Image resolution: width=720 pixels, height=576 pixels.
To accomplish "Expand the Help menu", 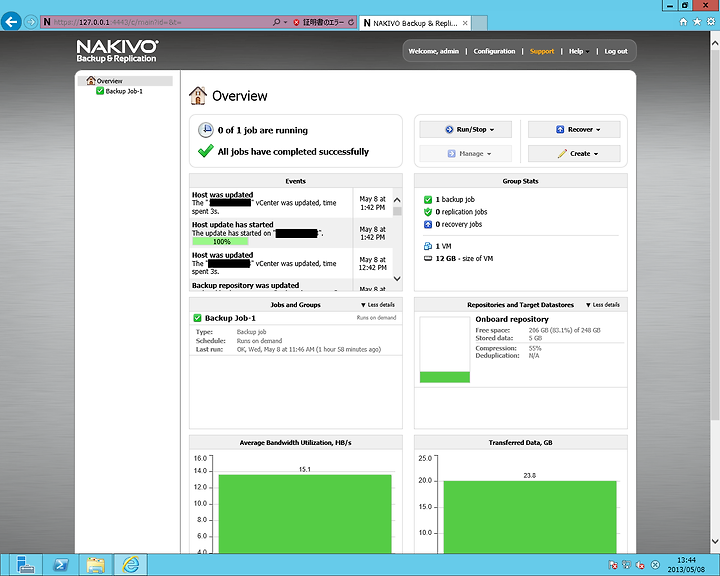I will (x=579, y=51).
